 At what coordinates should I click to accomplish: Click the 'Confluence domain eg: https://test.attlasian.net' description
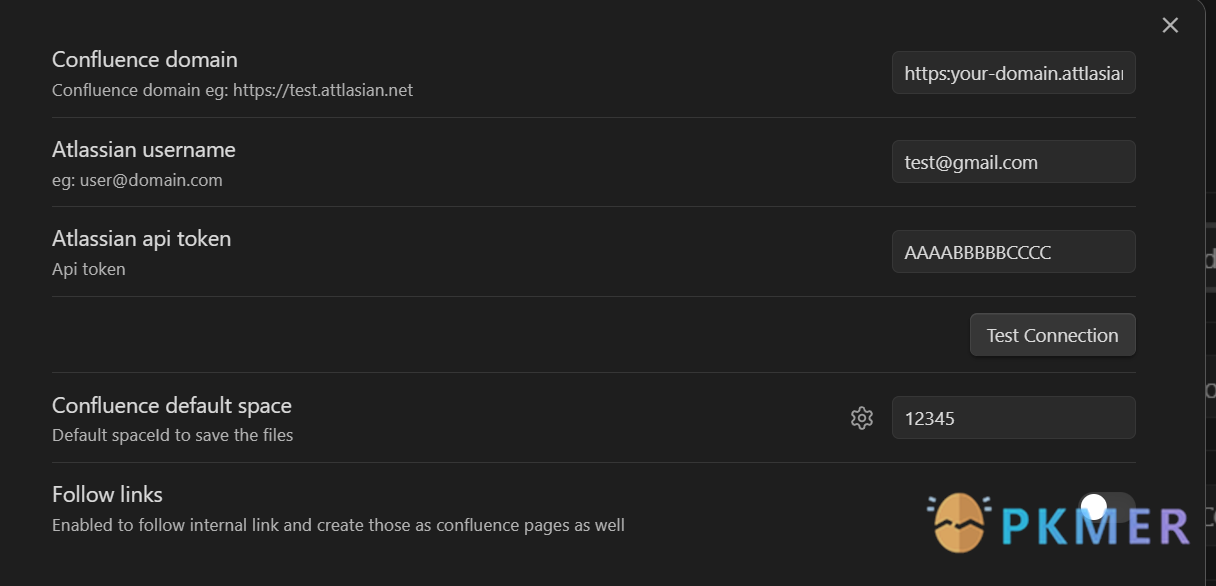(232, 90)
